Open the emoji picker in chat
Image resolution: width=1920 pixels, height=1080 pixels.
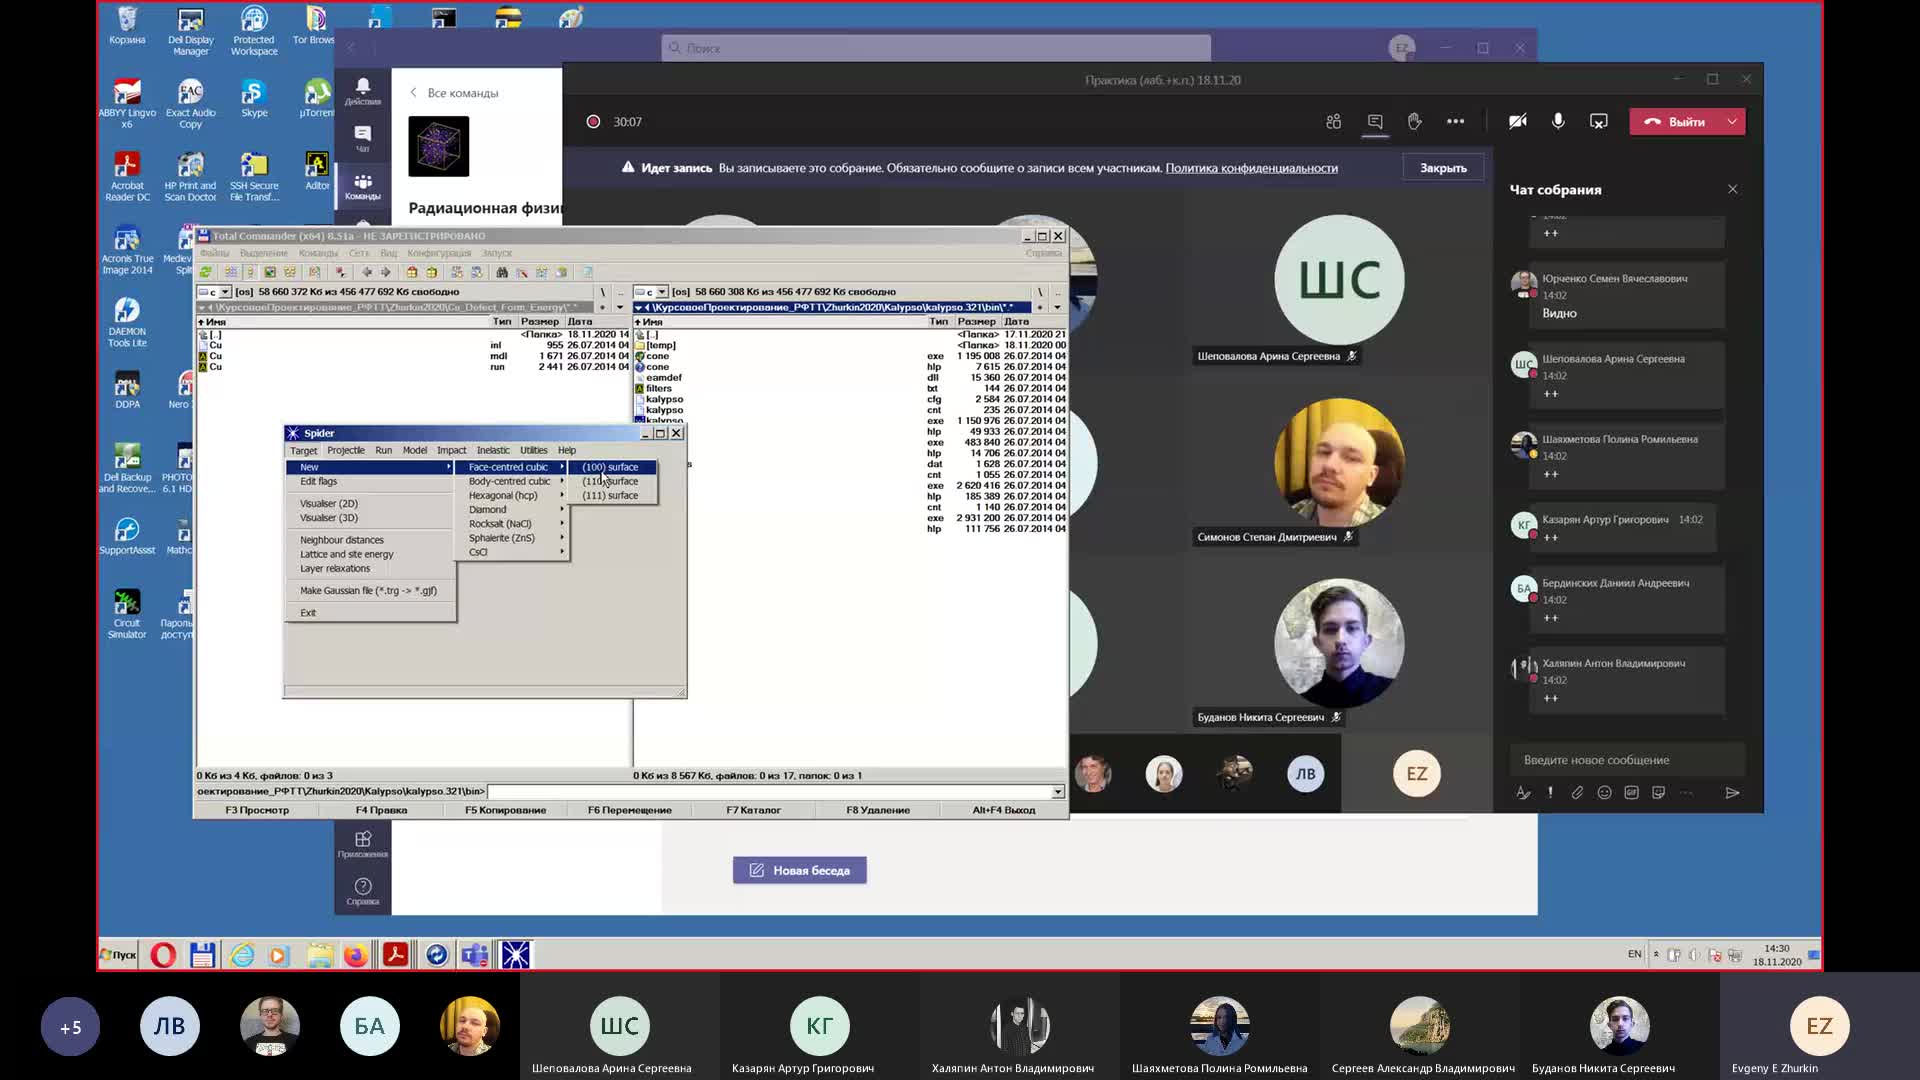click(x=1604, y=792)
